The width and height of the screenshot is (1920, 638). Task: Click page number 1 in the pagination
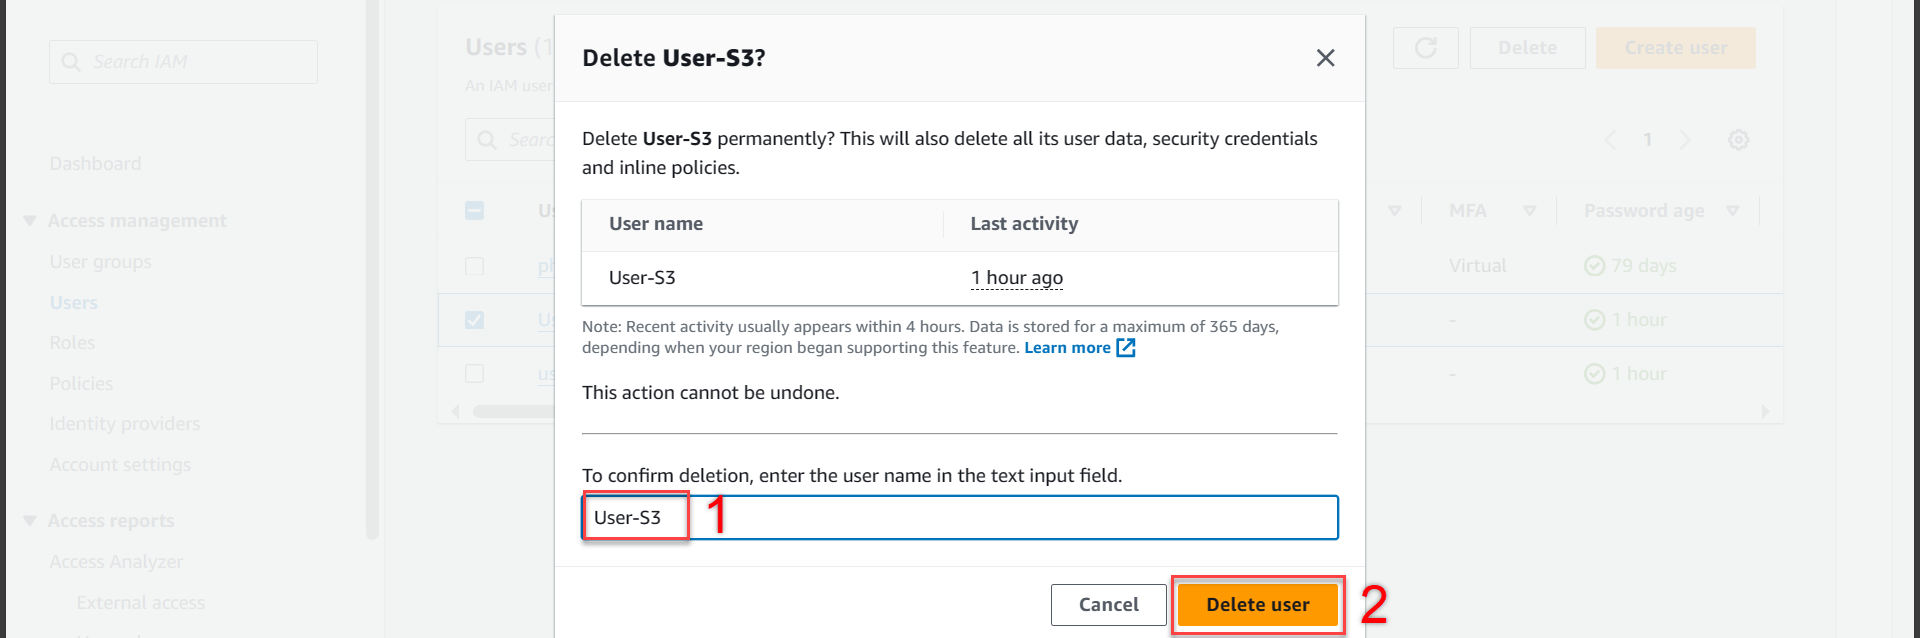pyautogui.click(x=1648, y=140)
